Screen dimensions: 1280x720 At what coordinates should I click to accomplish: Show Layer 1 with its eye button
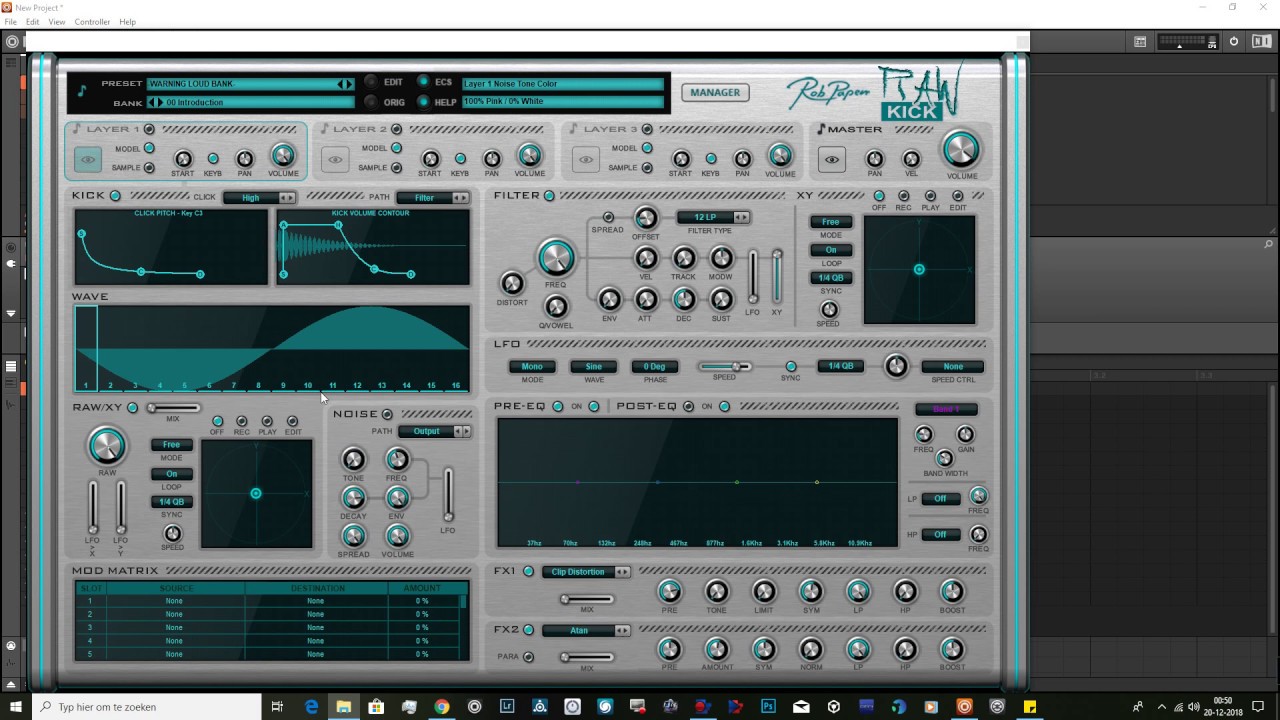pos(88,159)
